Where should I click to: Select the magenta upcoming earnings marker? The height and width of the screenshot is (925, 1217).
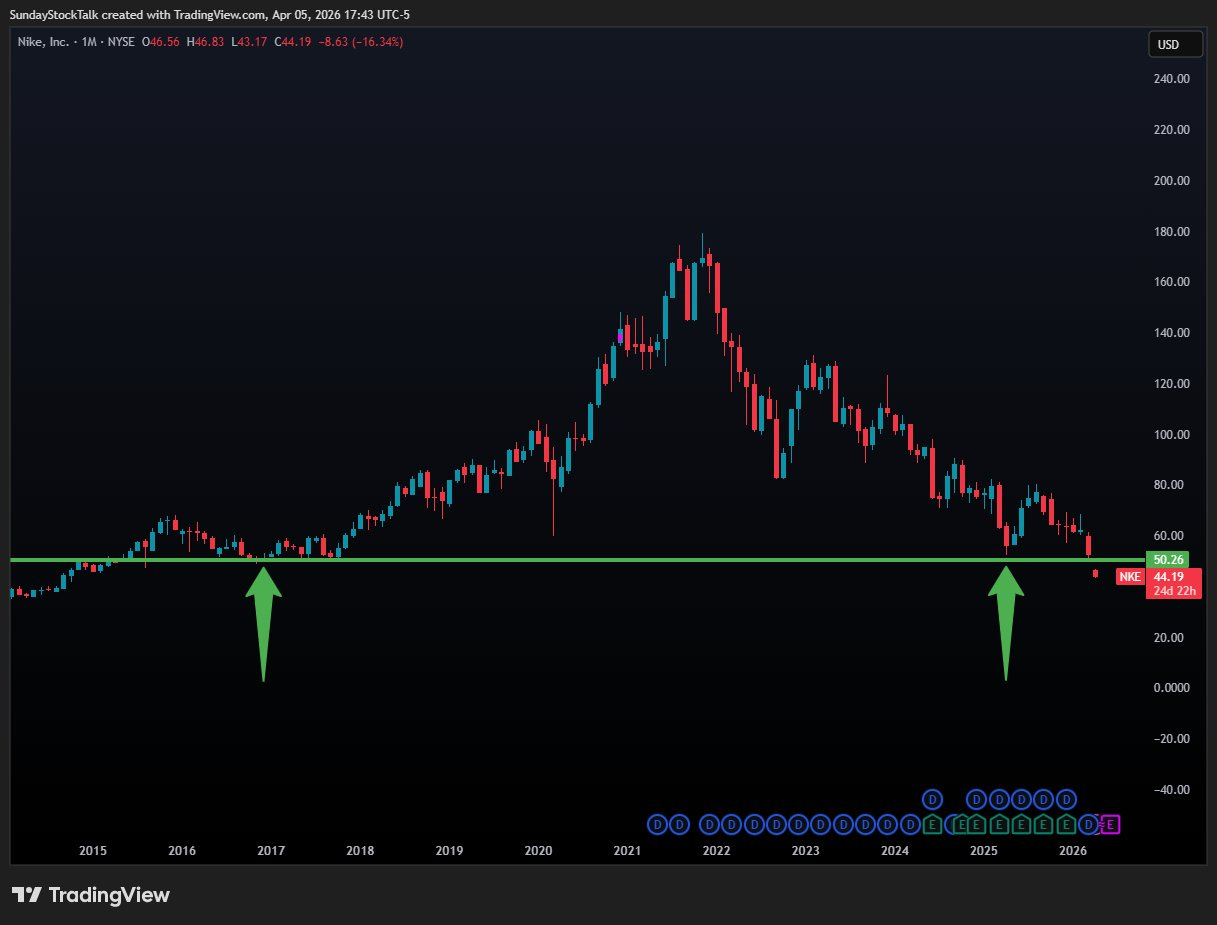(1111, 825)
